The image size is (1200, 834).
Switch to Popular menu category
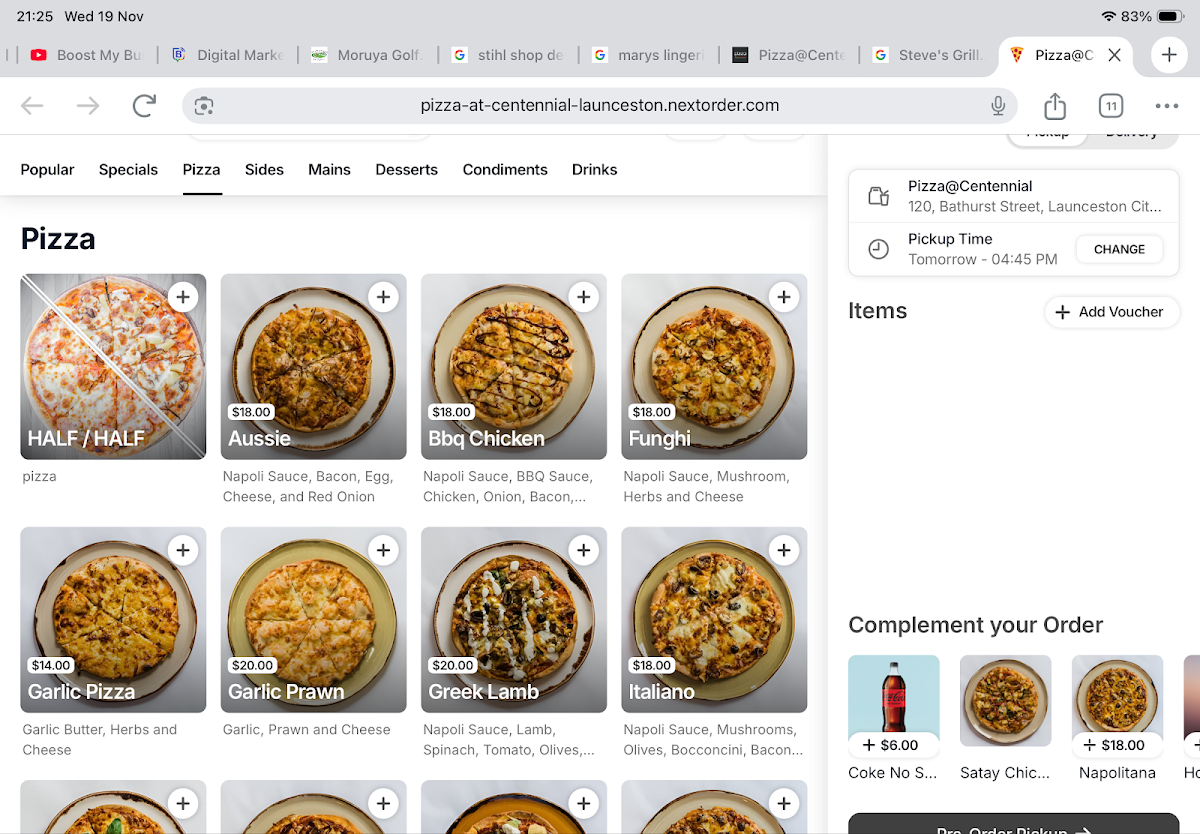click(47, 170)
